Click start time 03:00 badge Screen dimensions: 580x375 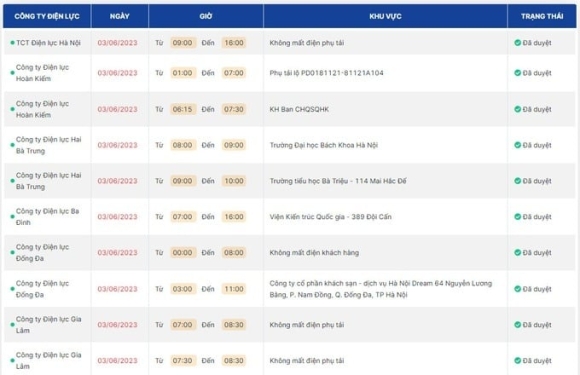point(183,289)
